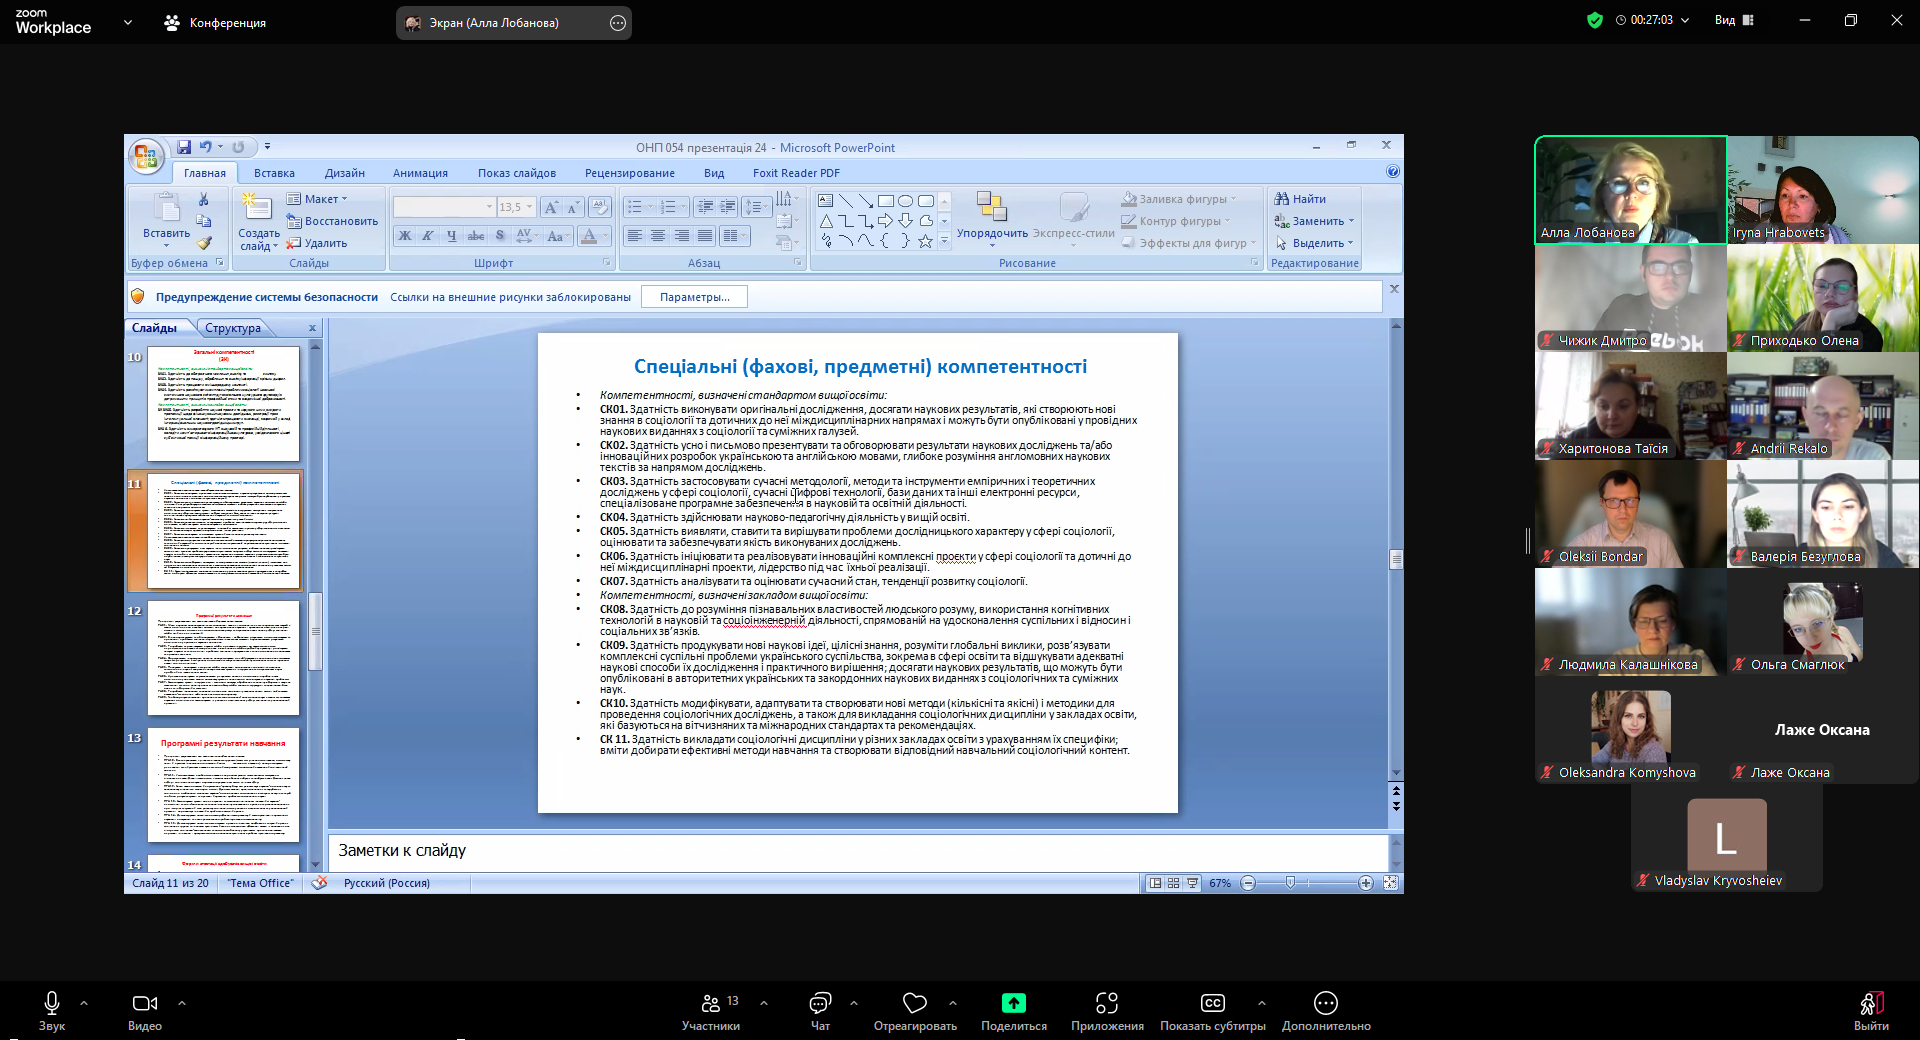Open the Показ слайдов tab
Image resolution: width=1920 pixels, height=1040 pixels.
click(x=516, y=173)
